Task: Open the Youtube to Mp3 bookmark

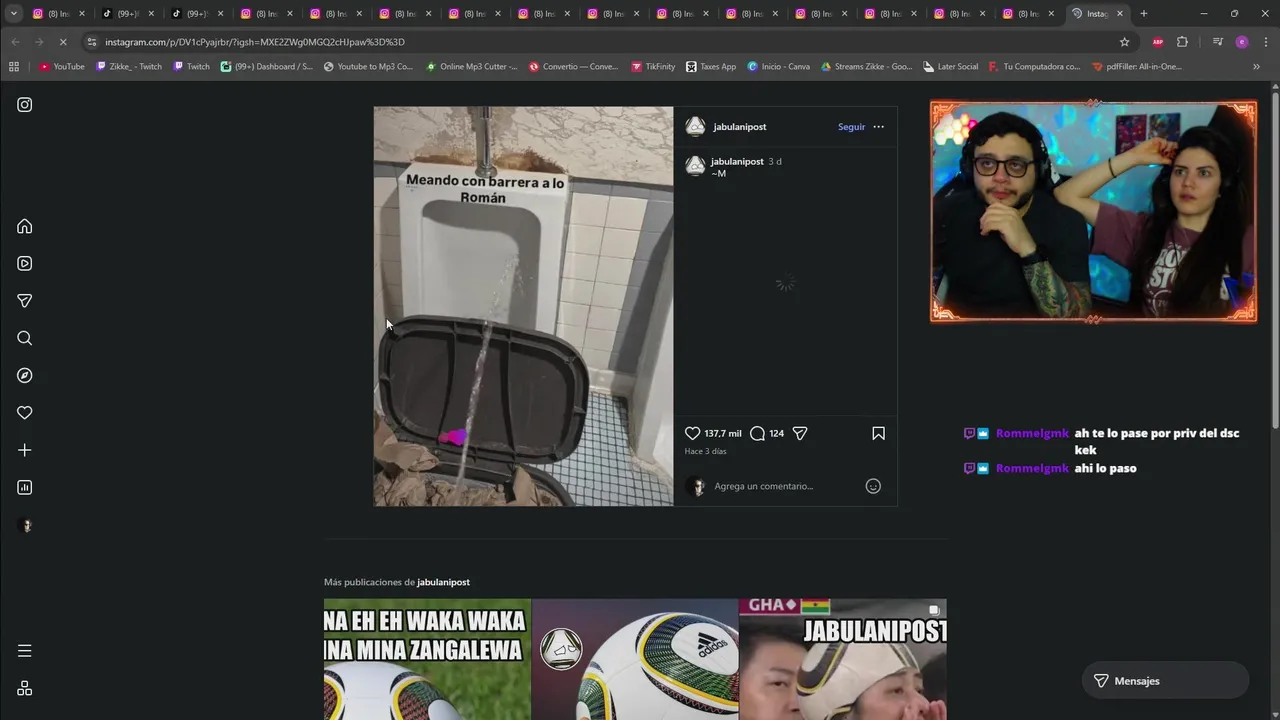Action: 368,67
